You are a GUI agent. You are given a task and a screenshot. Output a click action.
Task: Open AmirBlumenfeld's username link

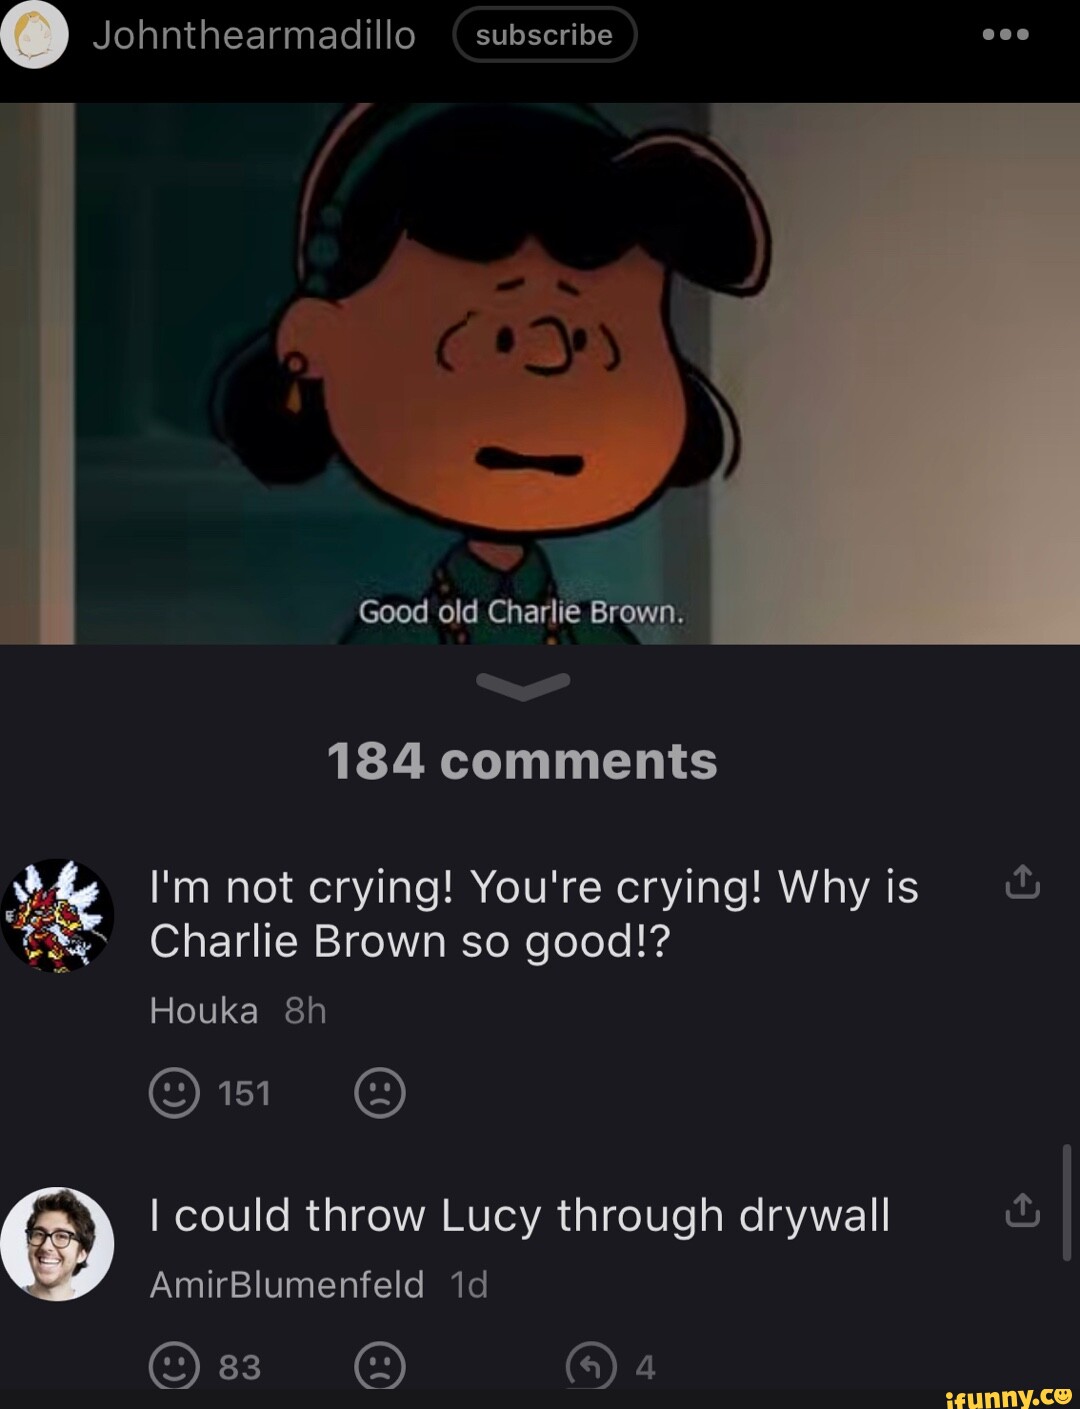coord(287,1285)
